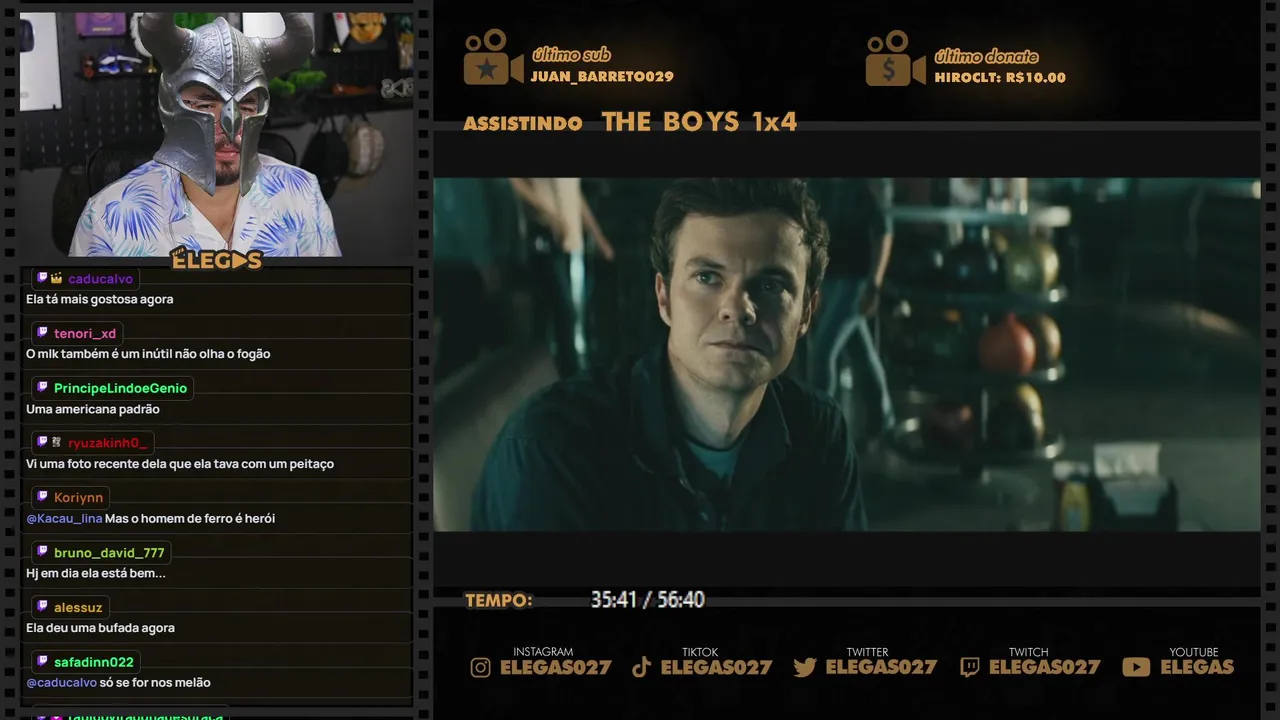The image size is (1280, 720).
Task: Click Twitch badge beside Koriynn
Action: click(42, 497)
